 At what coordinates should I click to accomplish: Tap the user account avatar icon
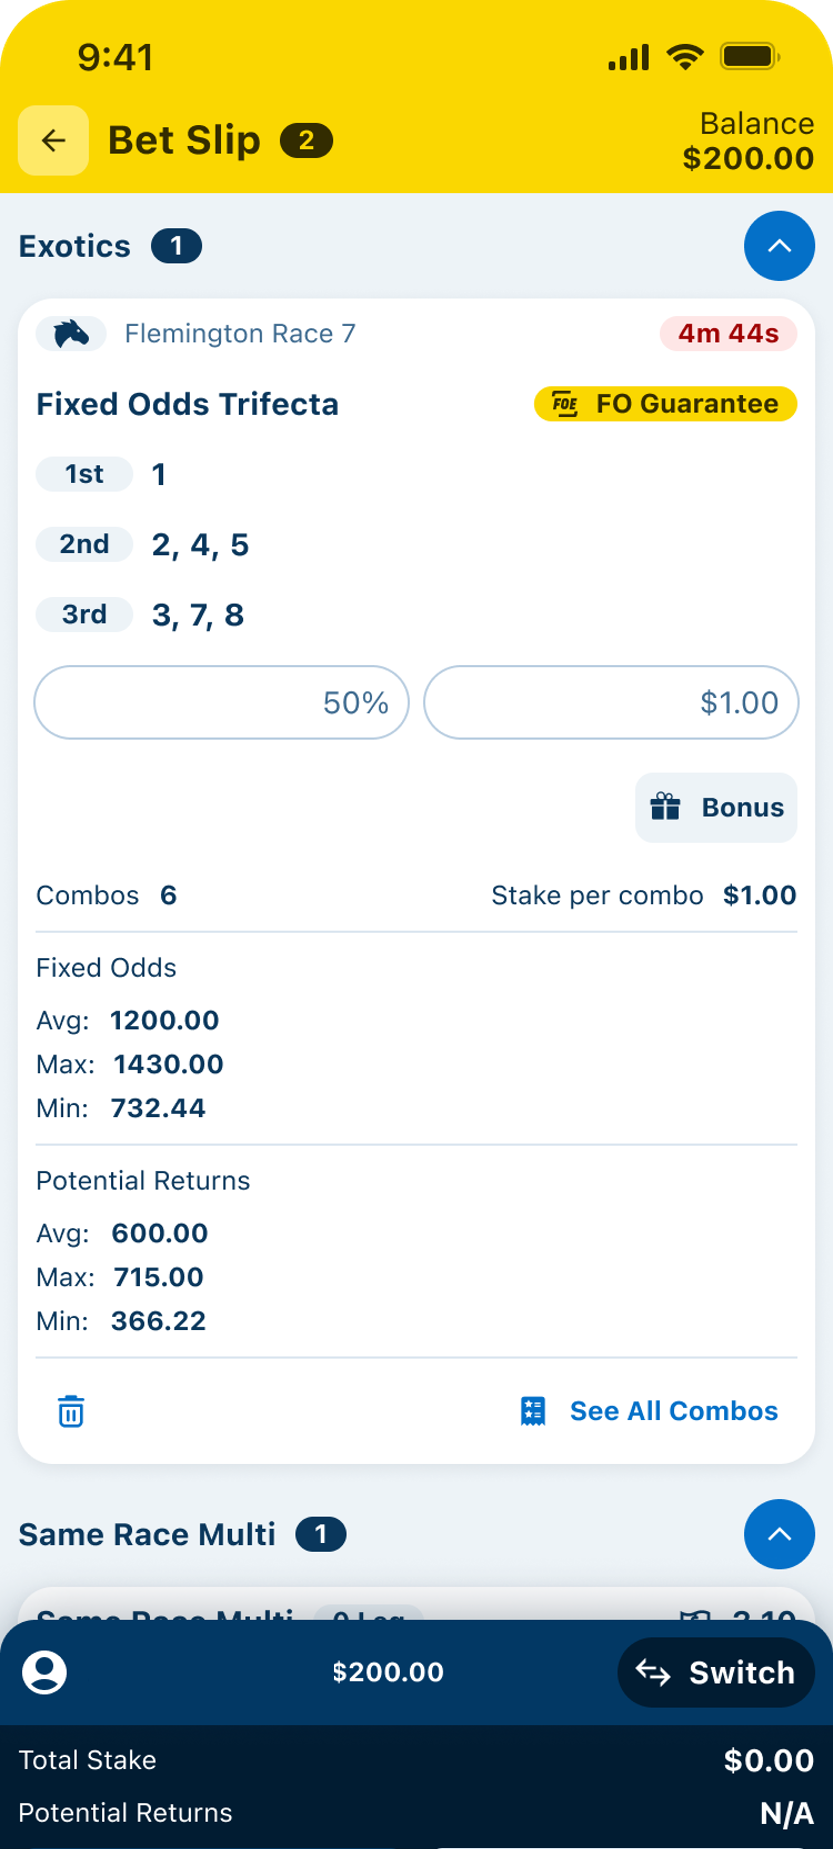(x=44, y=1672)
